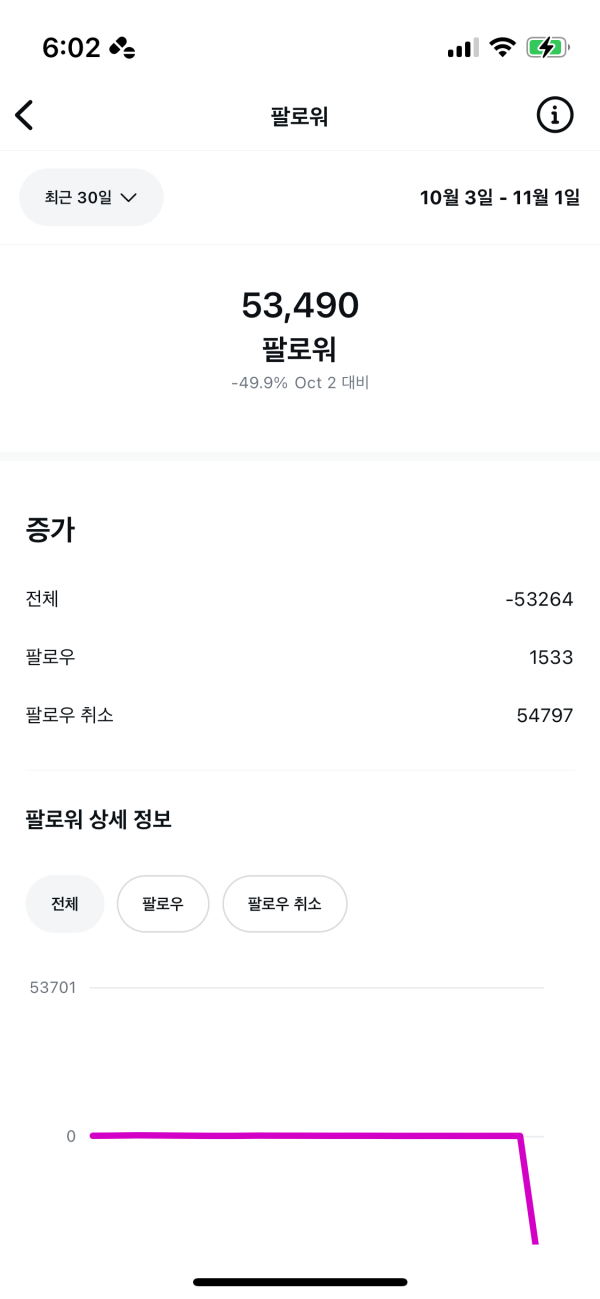This screenshot has height=1299, width=600.
Task: Tap the 팔로워 상세 정보 section heading
Action: 99,820
